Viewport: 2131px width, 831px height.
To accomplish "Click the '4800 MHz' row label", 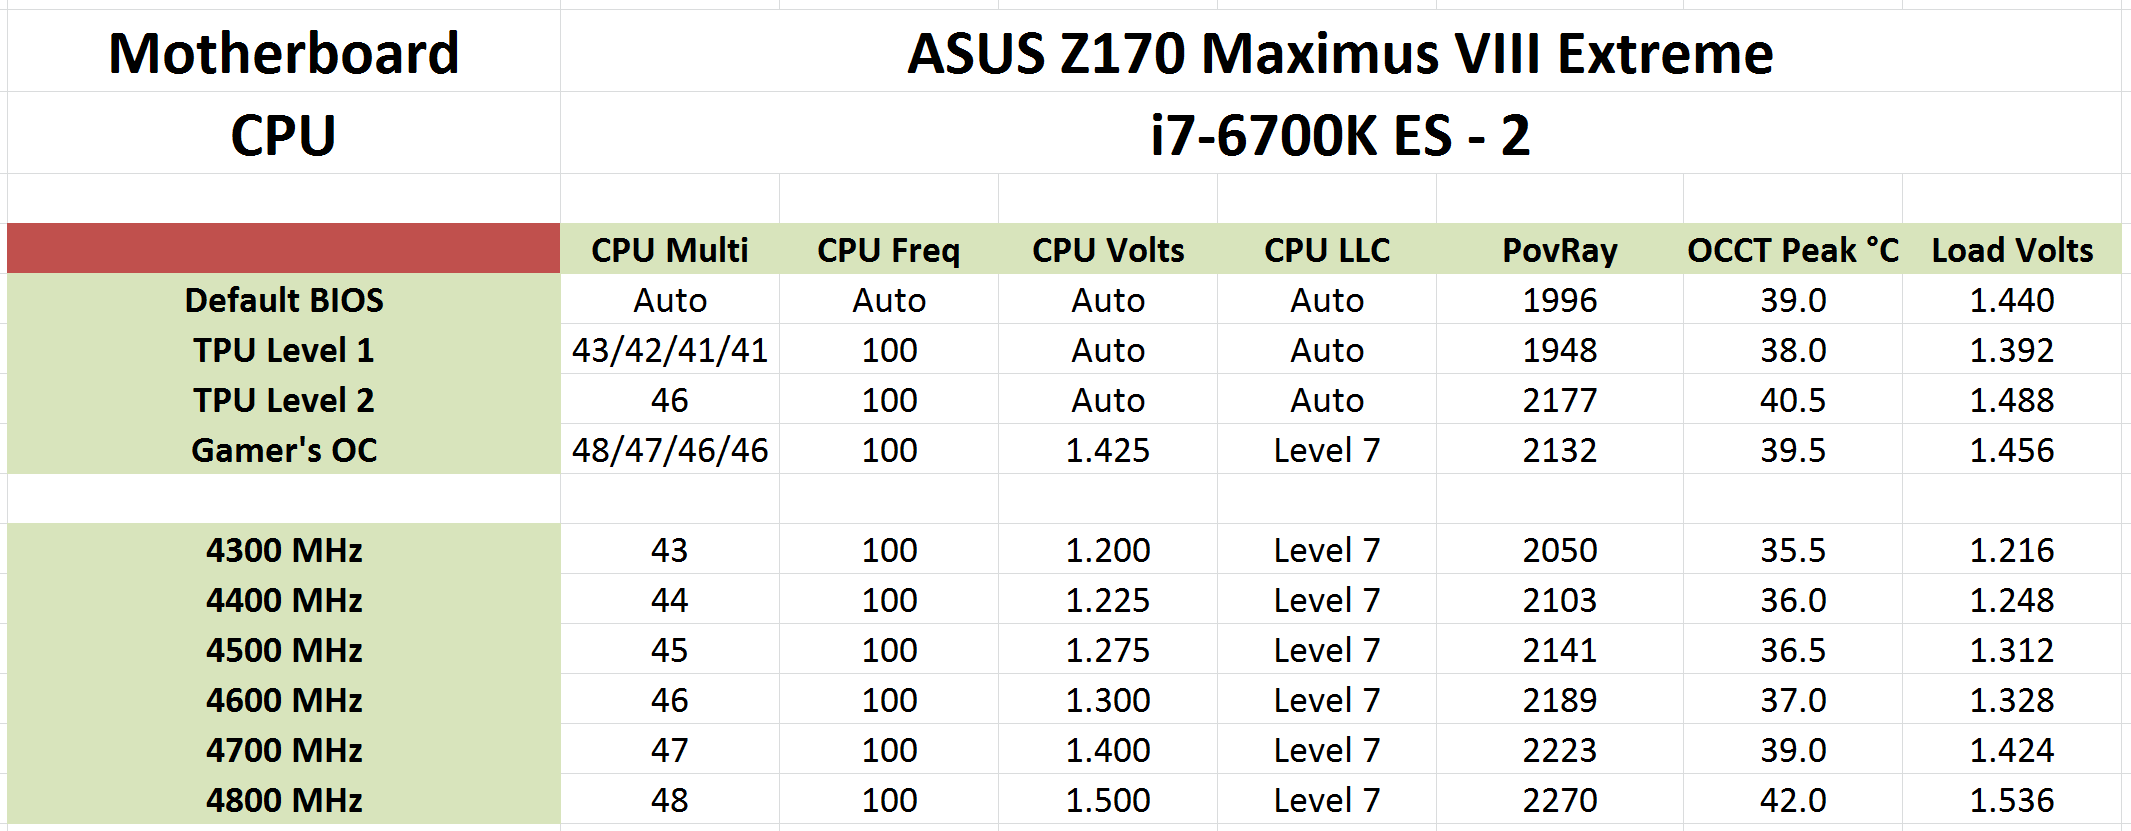I will click(283, 799).
